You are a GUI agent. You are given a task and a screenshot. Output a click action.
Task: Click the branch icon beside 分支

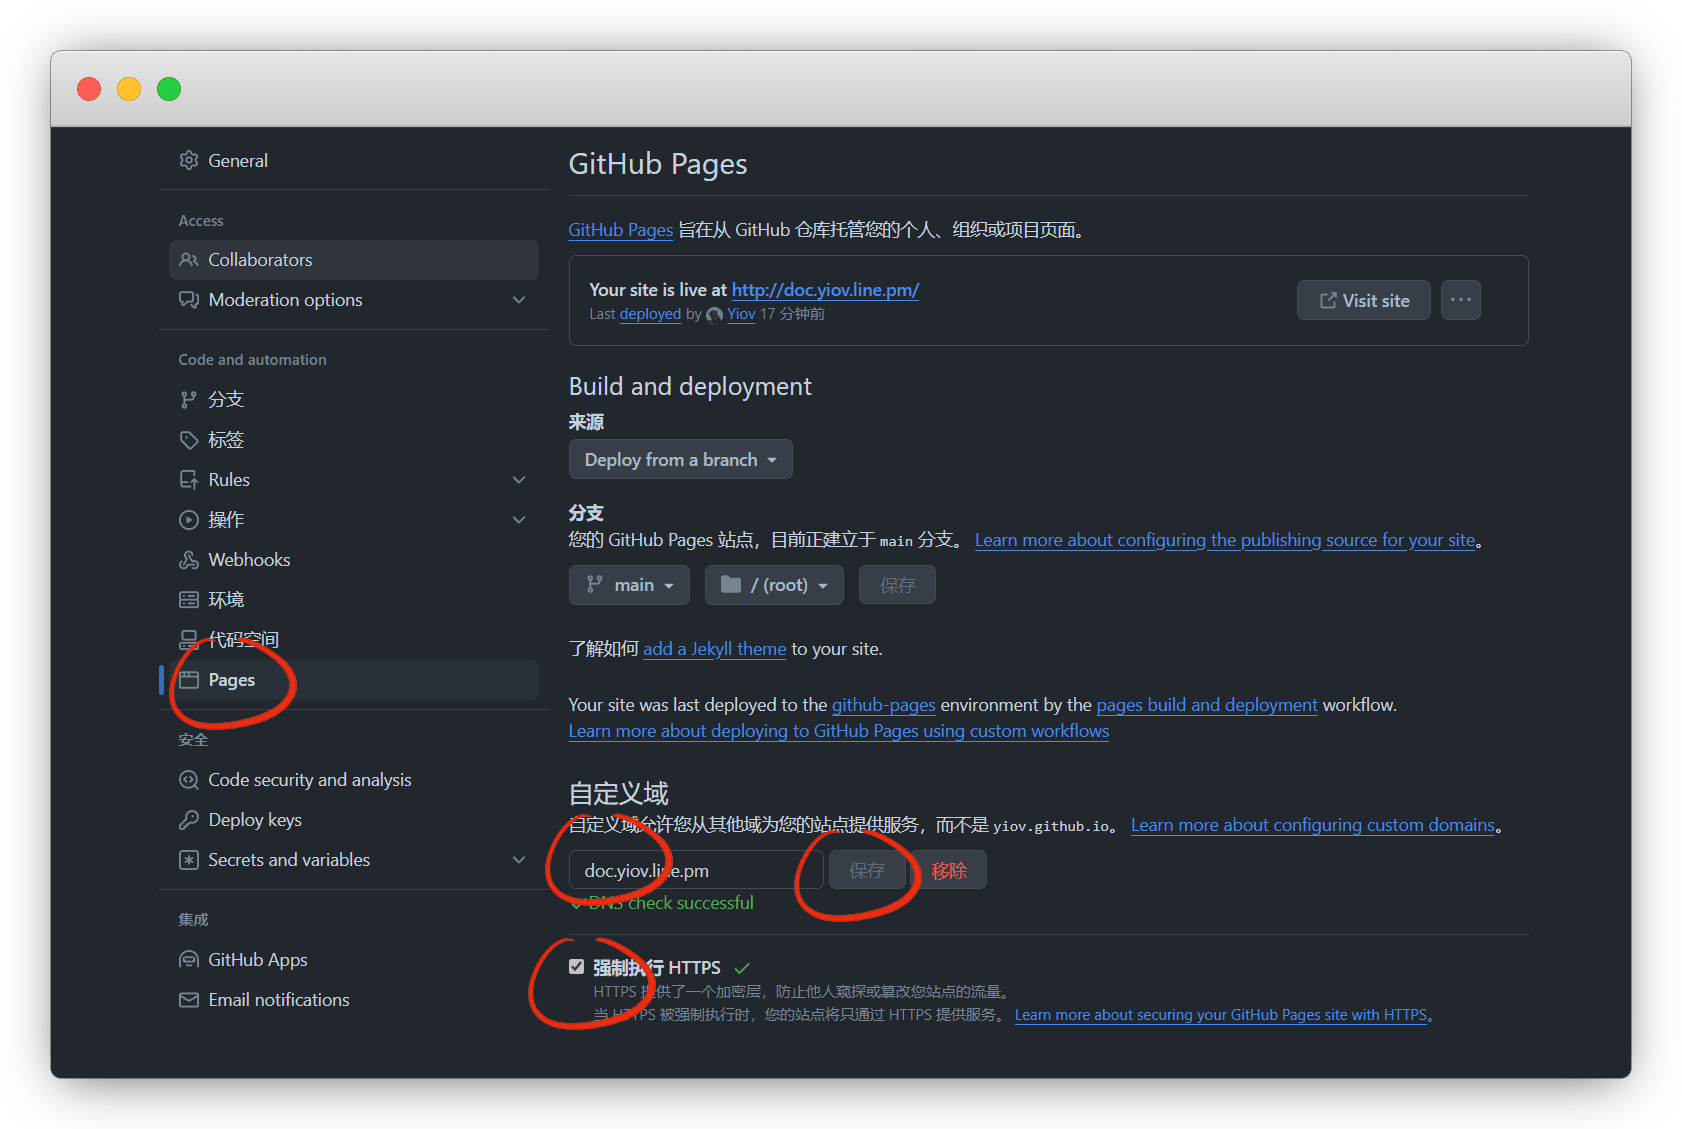click(188, 400)
